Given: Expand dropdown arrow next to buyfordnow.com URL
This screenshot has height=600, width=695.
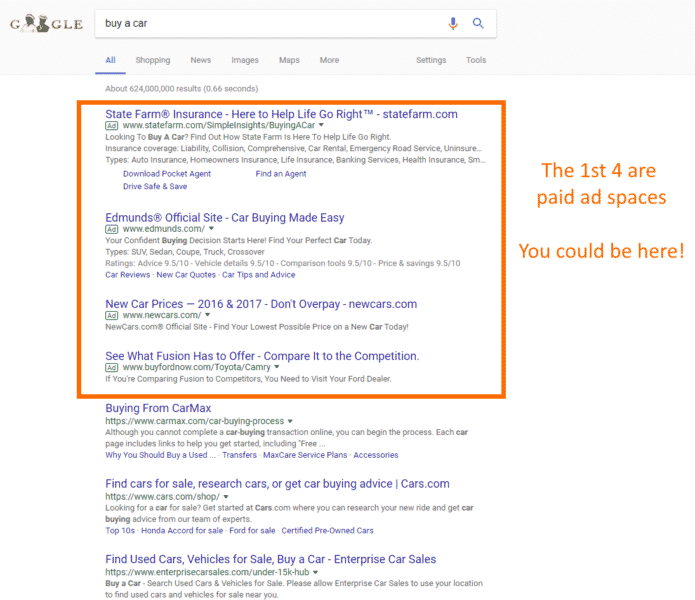Looking at the screenshot, I should (x=277, y=367).
